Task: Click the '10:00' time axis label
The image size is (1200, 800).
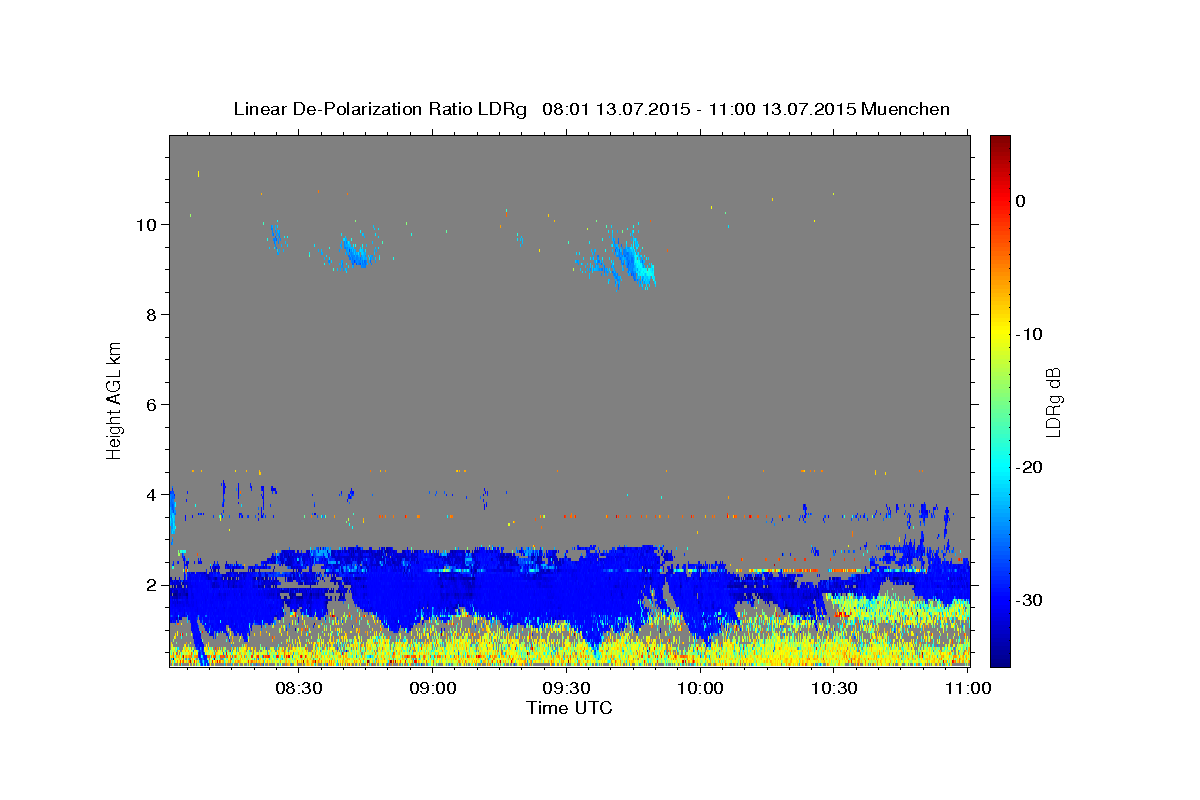Action: point(700,689)
